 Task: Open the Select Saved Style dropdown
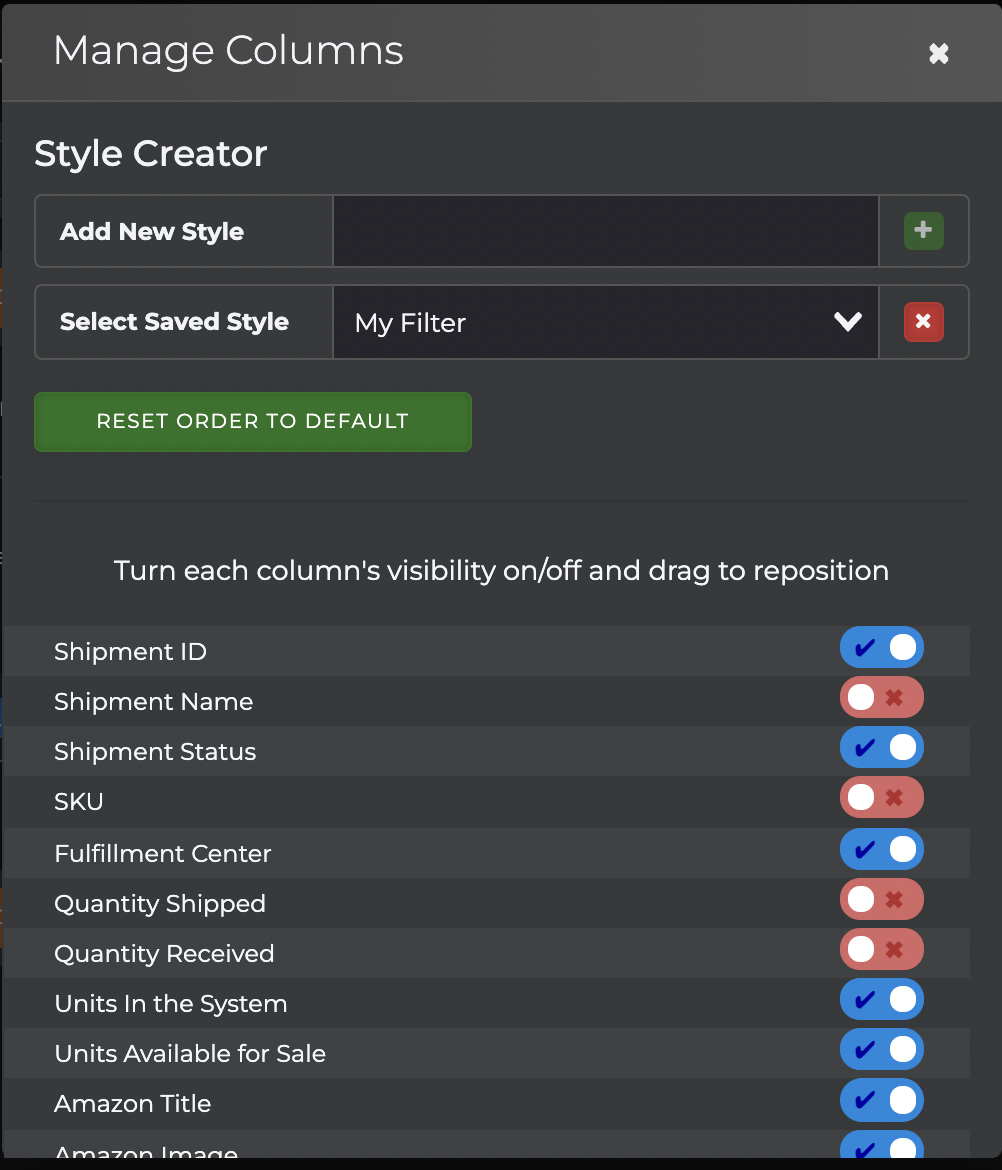tap(605, 322)
